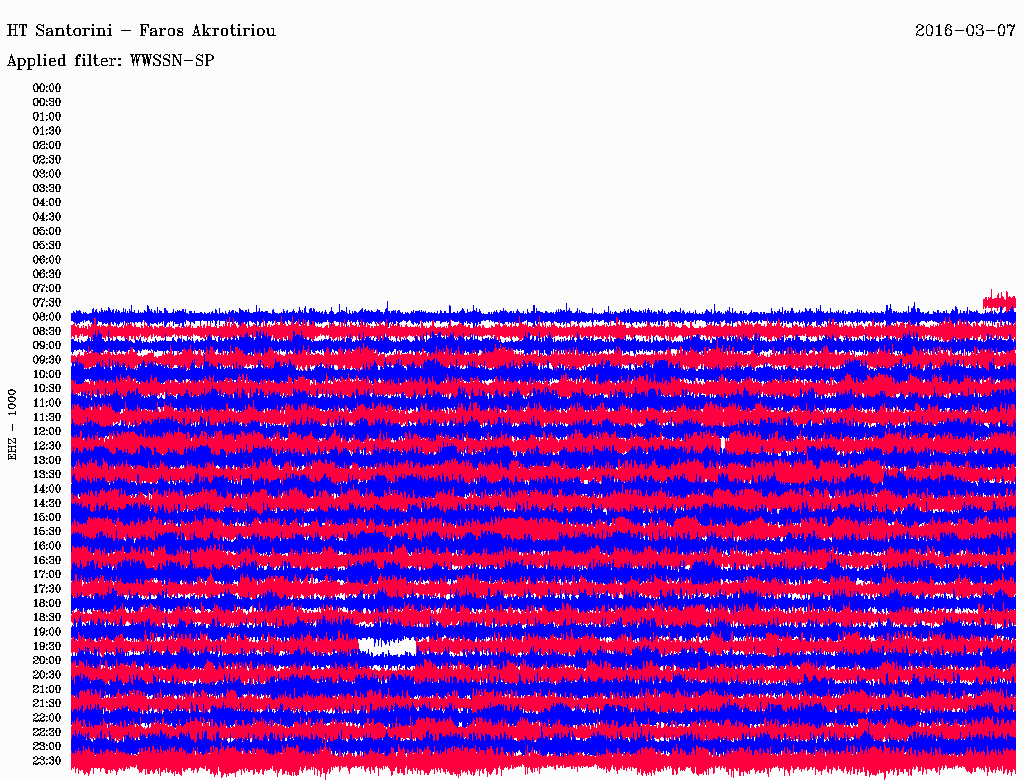Select the 20:30 row label
1024x780 pixels.
(x=47, y=674)
